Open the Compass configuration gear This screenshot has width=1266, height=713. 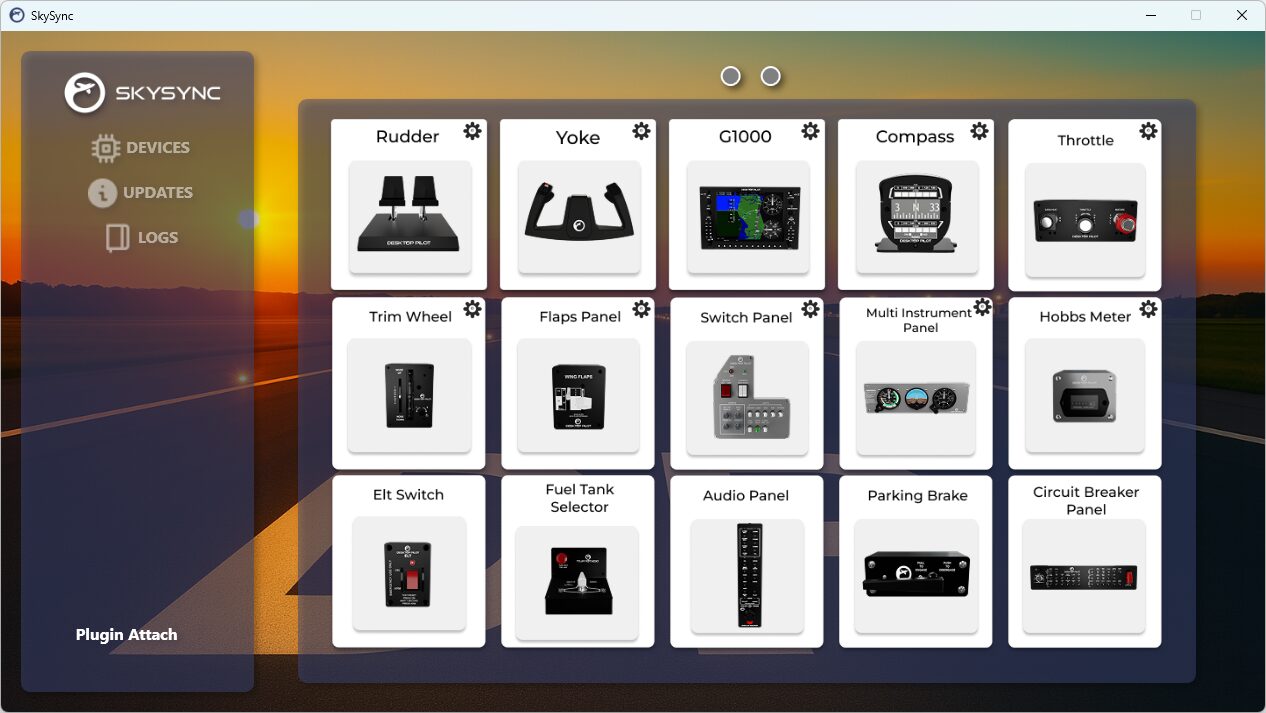coord(978,131)
